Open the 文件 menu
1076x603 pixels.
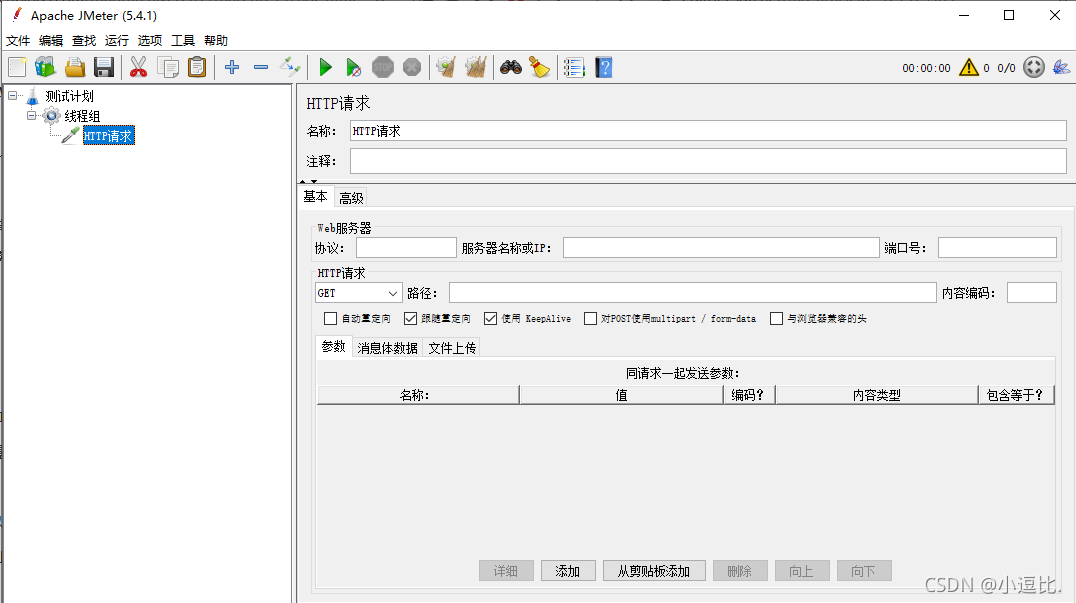pyautogui.click(x=18, y=40)
